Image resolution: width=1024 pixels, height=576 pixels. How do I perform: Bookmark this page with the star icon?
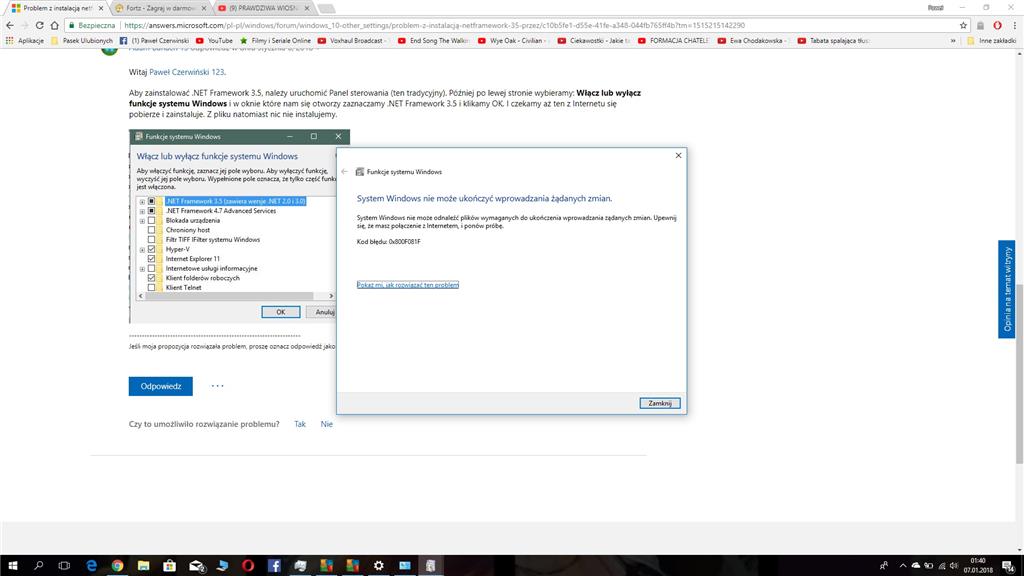click(x=963, y=25)
